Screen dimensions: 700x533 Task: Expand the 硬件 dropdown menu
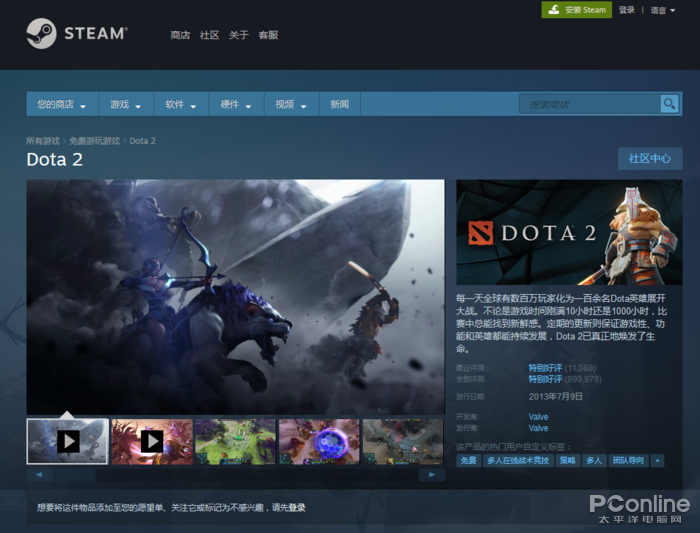tap(236, 104)
